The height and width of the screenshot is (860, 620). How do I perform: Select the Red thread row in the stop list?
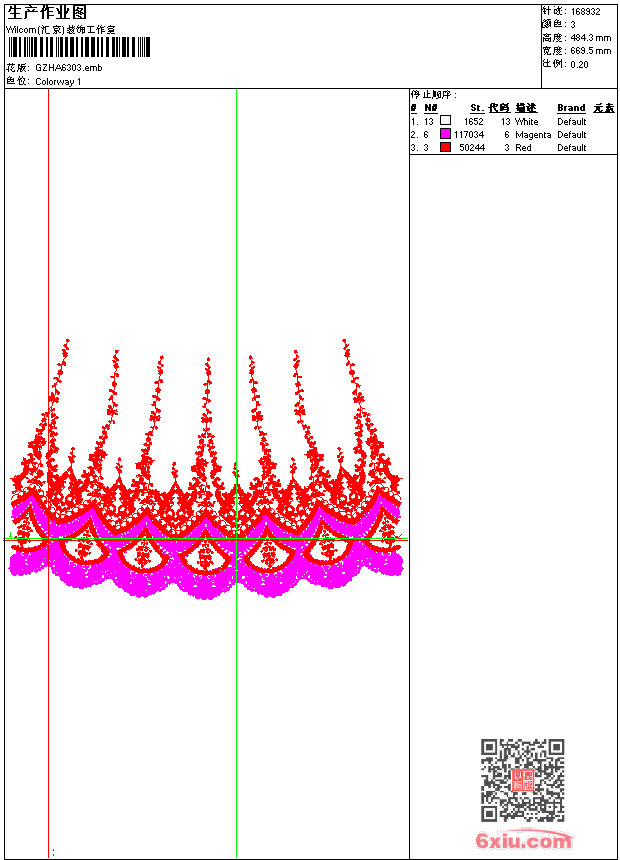(x=512, y=148)
